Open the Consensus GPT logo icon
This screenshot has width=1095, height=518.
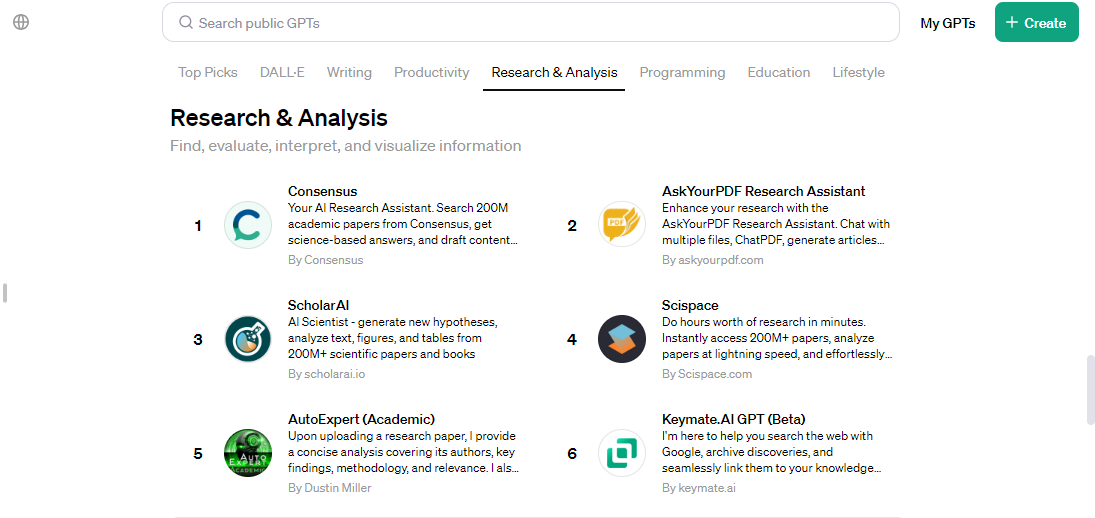click(x=247, y=225)
